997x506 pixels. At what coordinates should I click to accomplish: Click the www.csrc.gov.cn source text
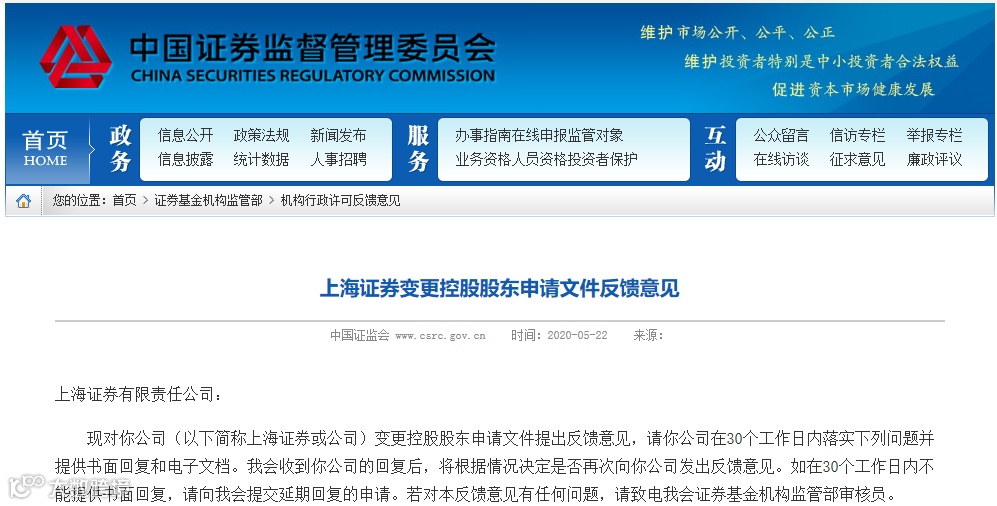(x=440, y=336)
